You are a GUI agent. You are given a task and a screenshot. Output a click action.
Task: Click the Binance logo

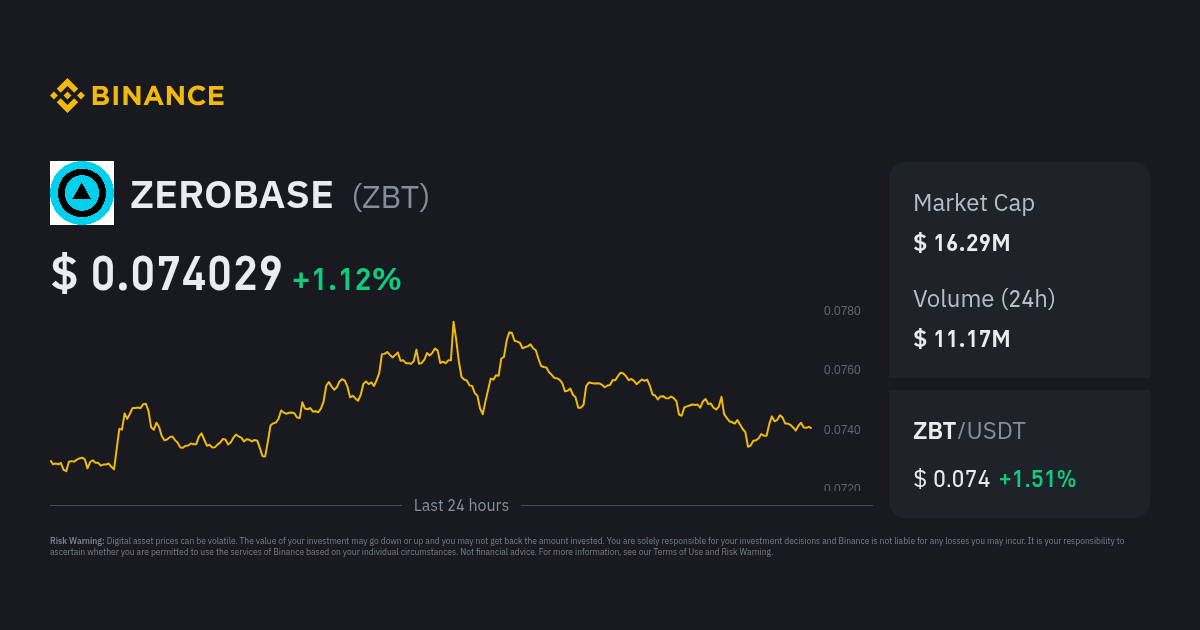137,96
